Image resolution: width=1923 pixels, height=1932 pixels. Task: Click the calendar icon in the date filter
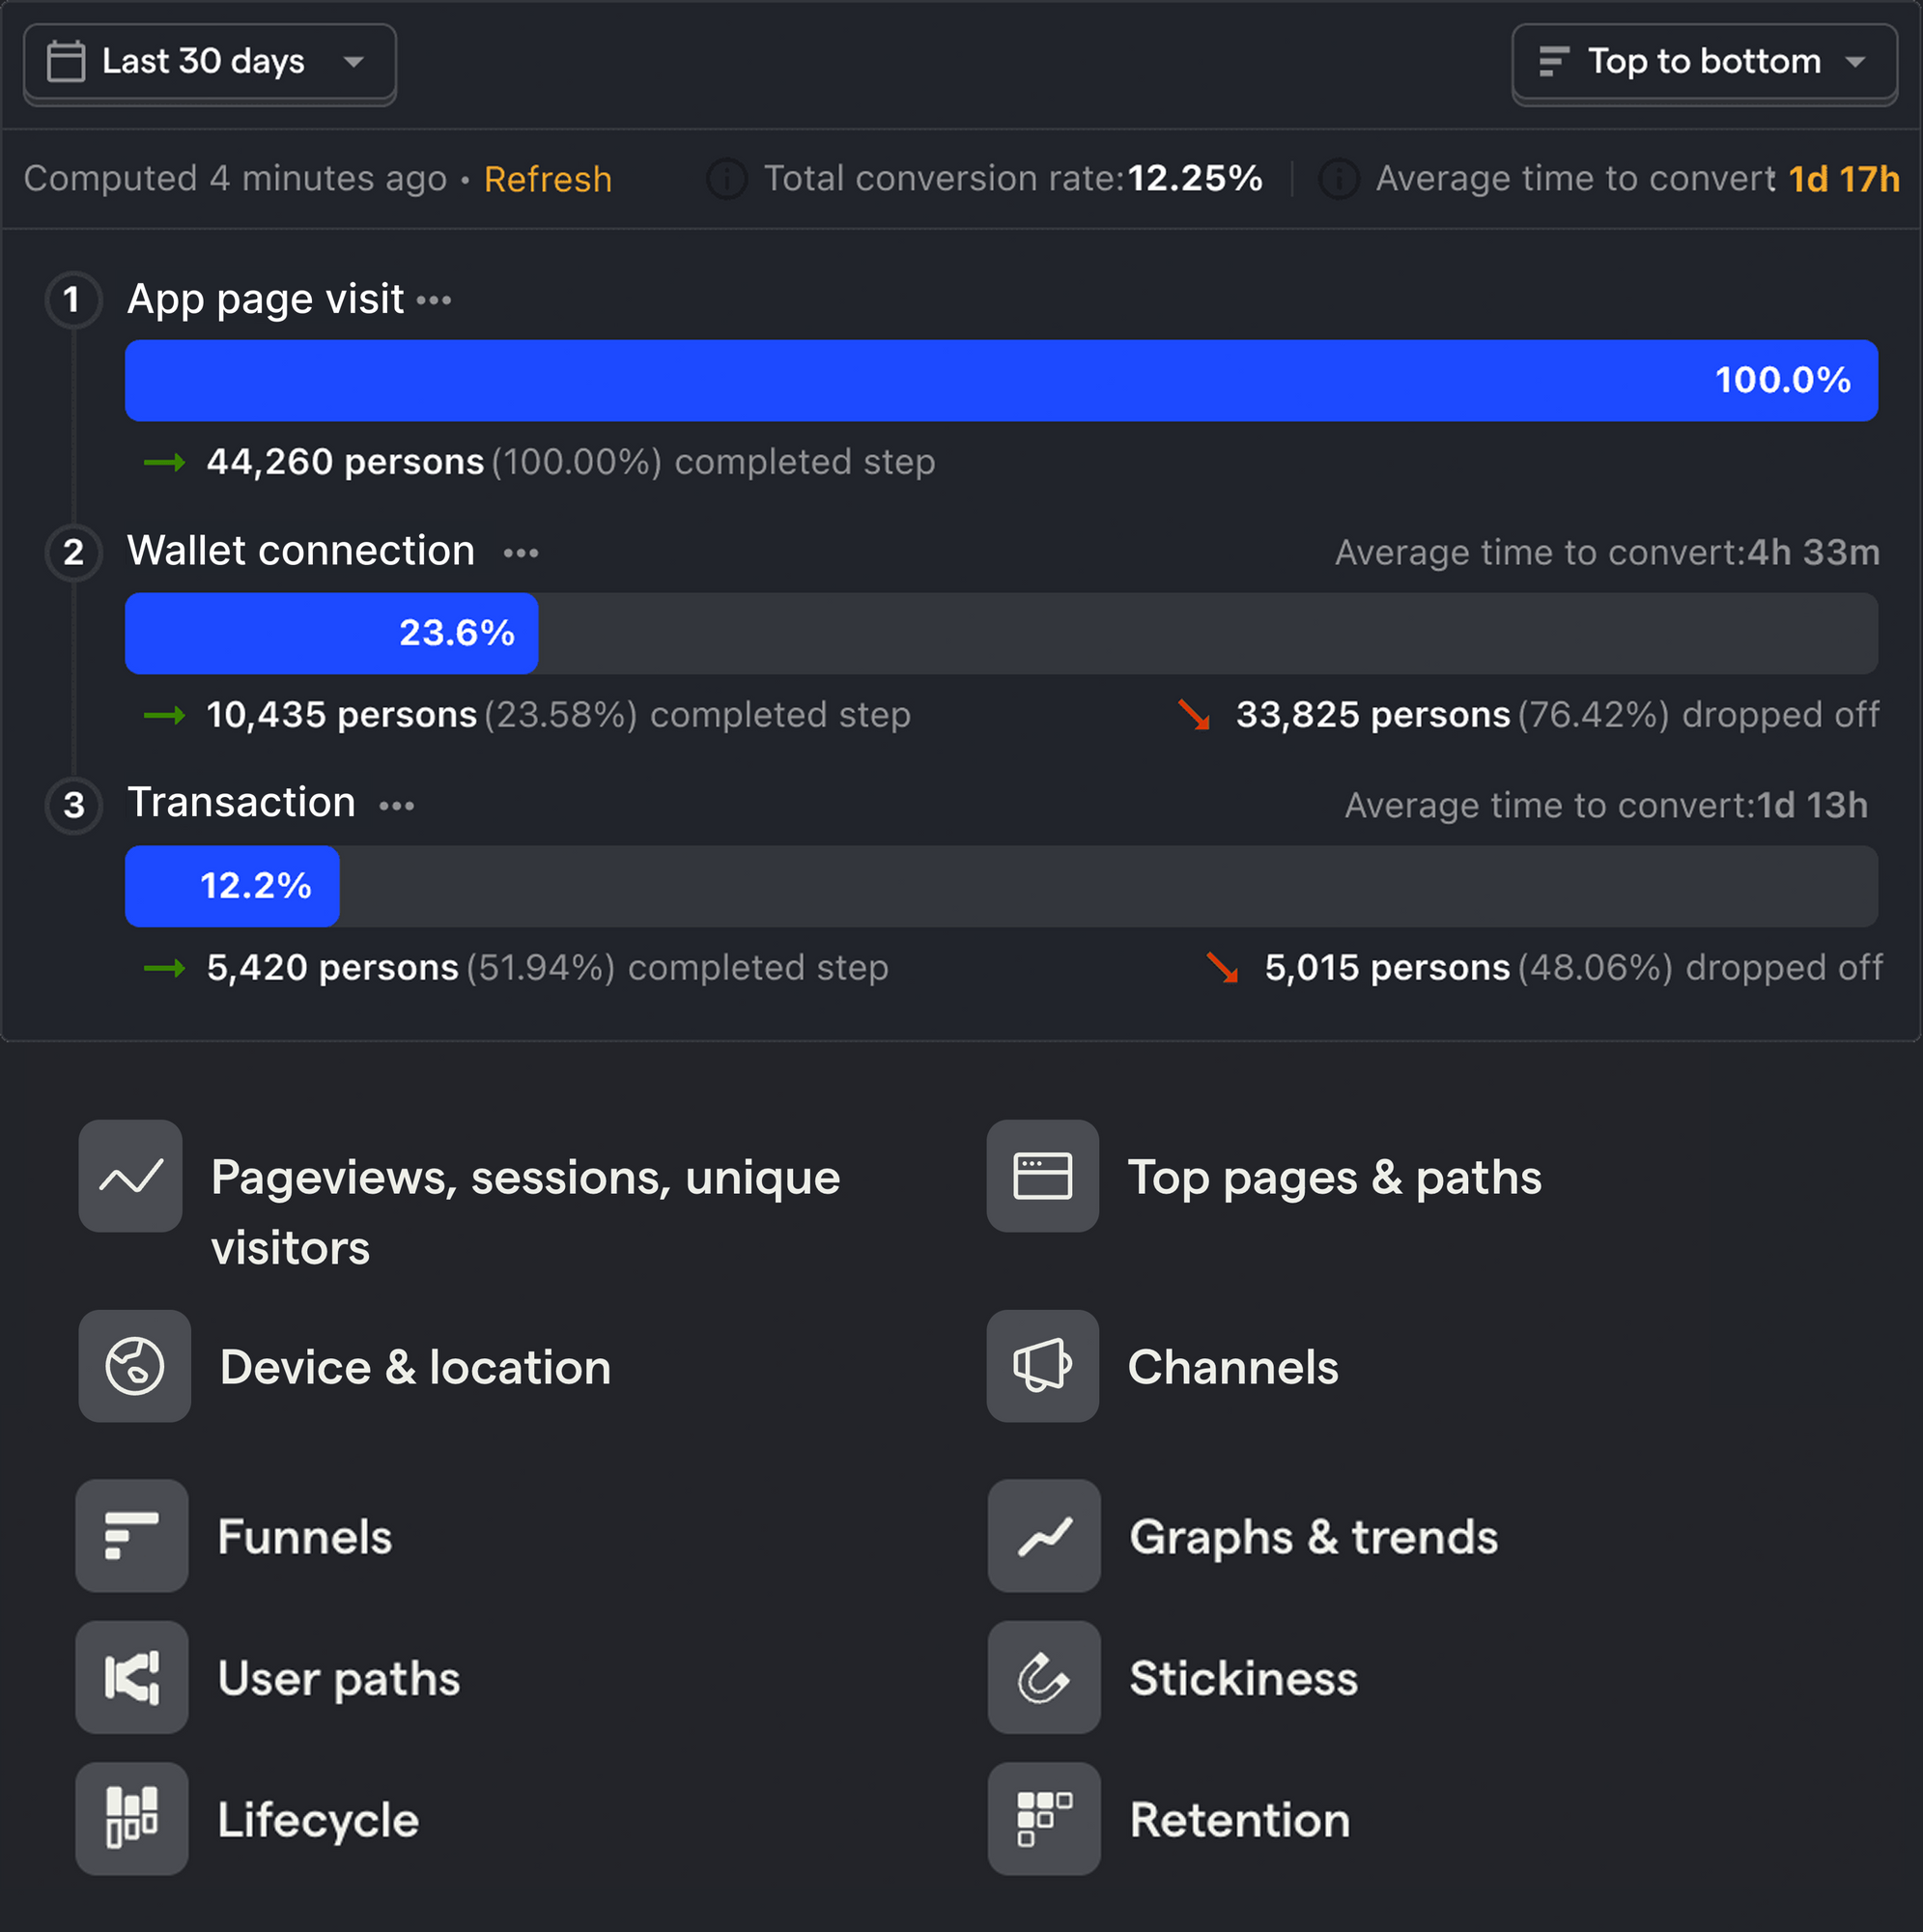(x=66, y=61)
